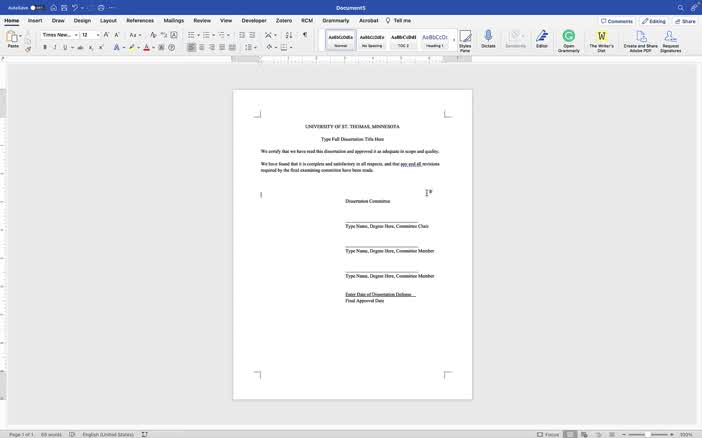Click the Undo arrow icon
Viewport: 702px width, 438px height.
tap(75, 8)
